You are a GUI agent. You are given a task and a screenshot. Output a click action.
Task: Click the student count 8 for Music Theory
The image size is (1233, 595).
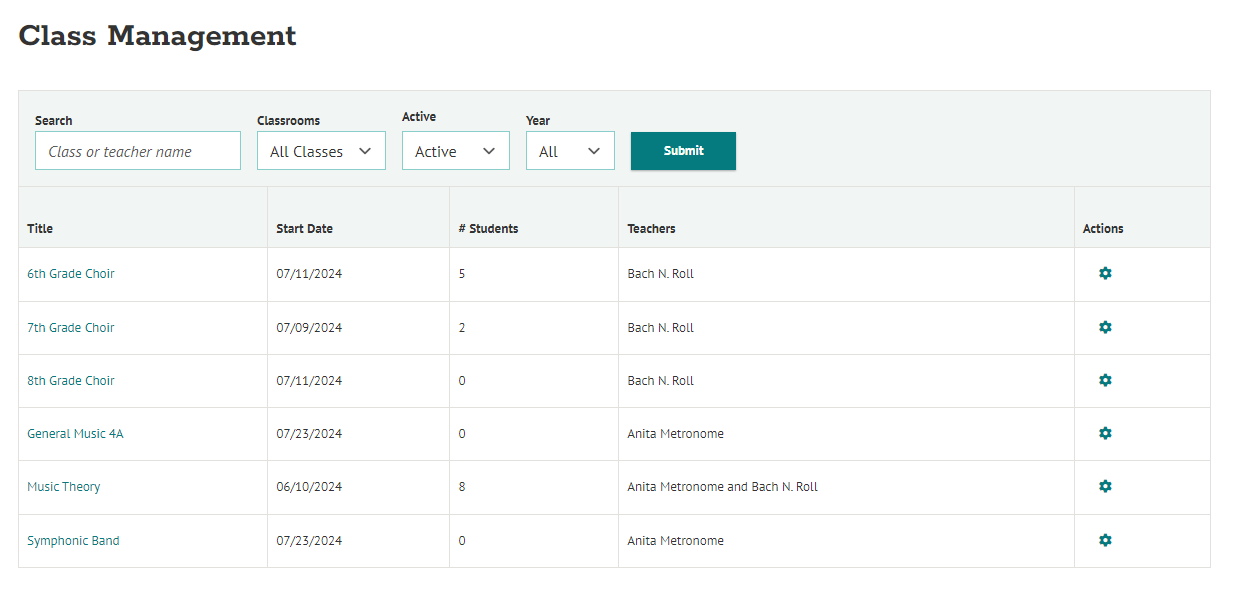462,487
